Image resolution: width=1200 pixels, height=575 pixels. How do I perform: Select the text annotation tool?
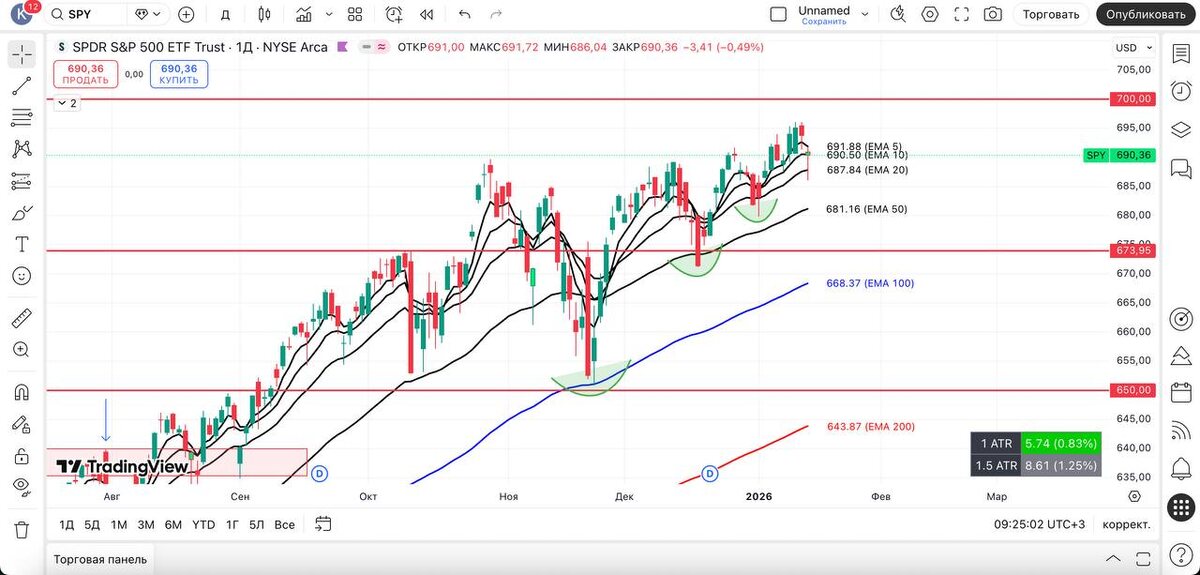tap(22, 244)
